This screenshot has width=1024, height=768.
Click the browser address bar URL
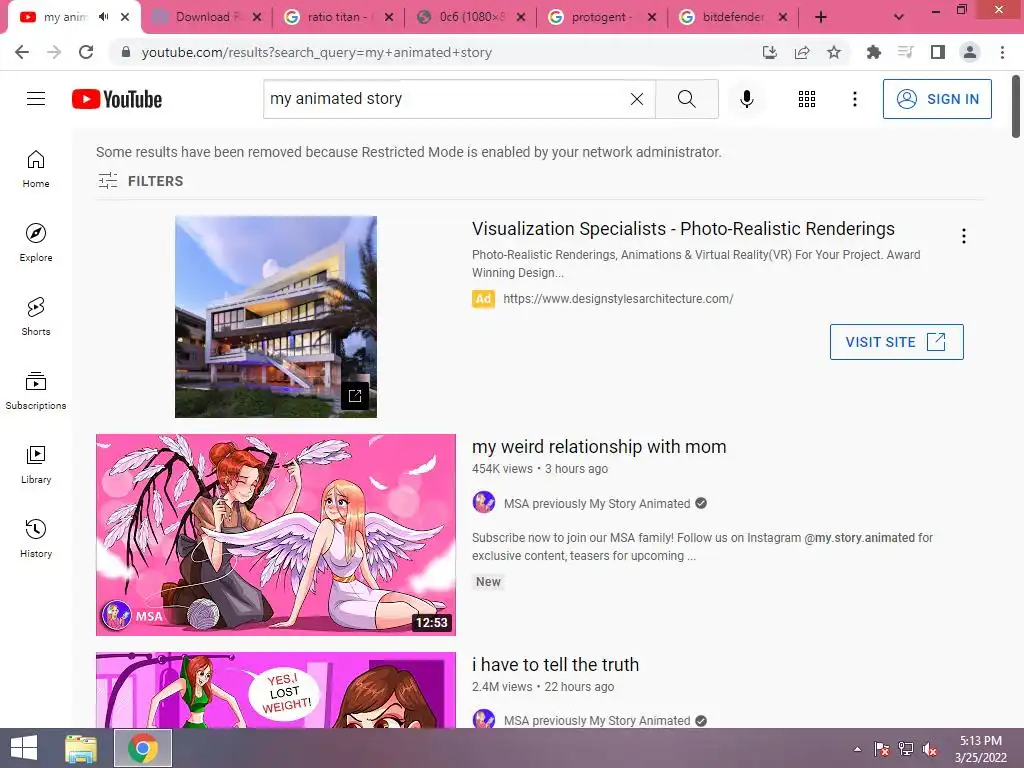click(317, 52)
